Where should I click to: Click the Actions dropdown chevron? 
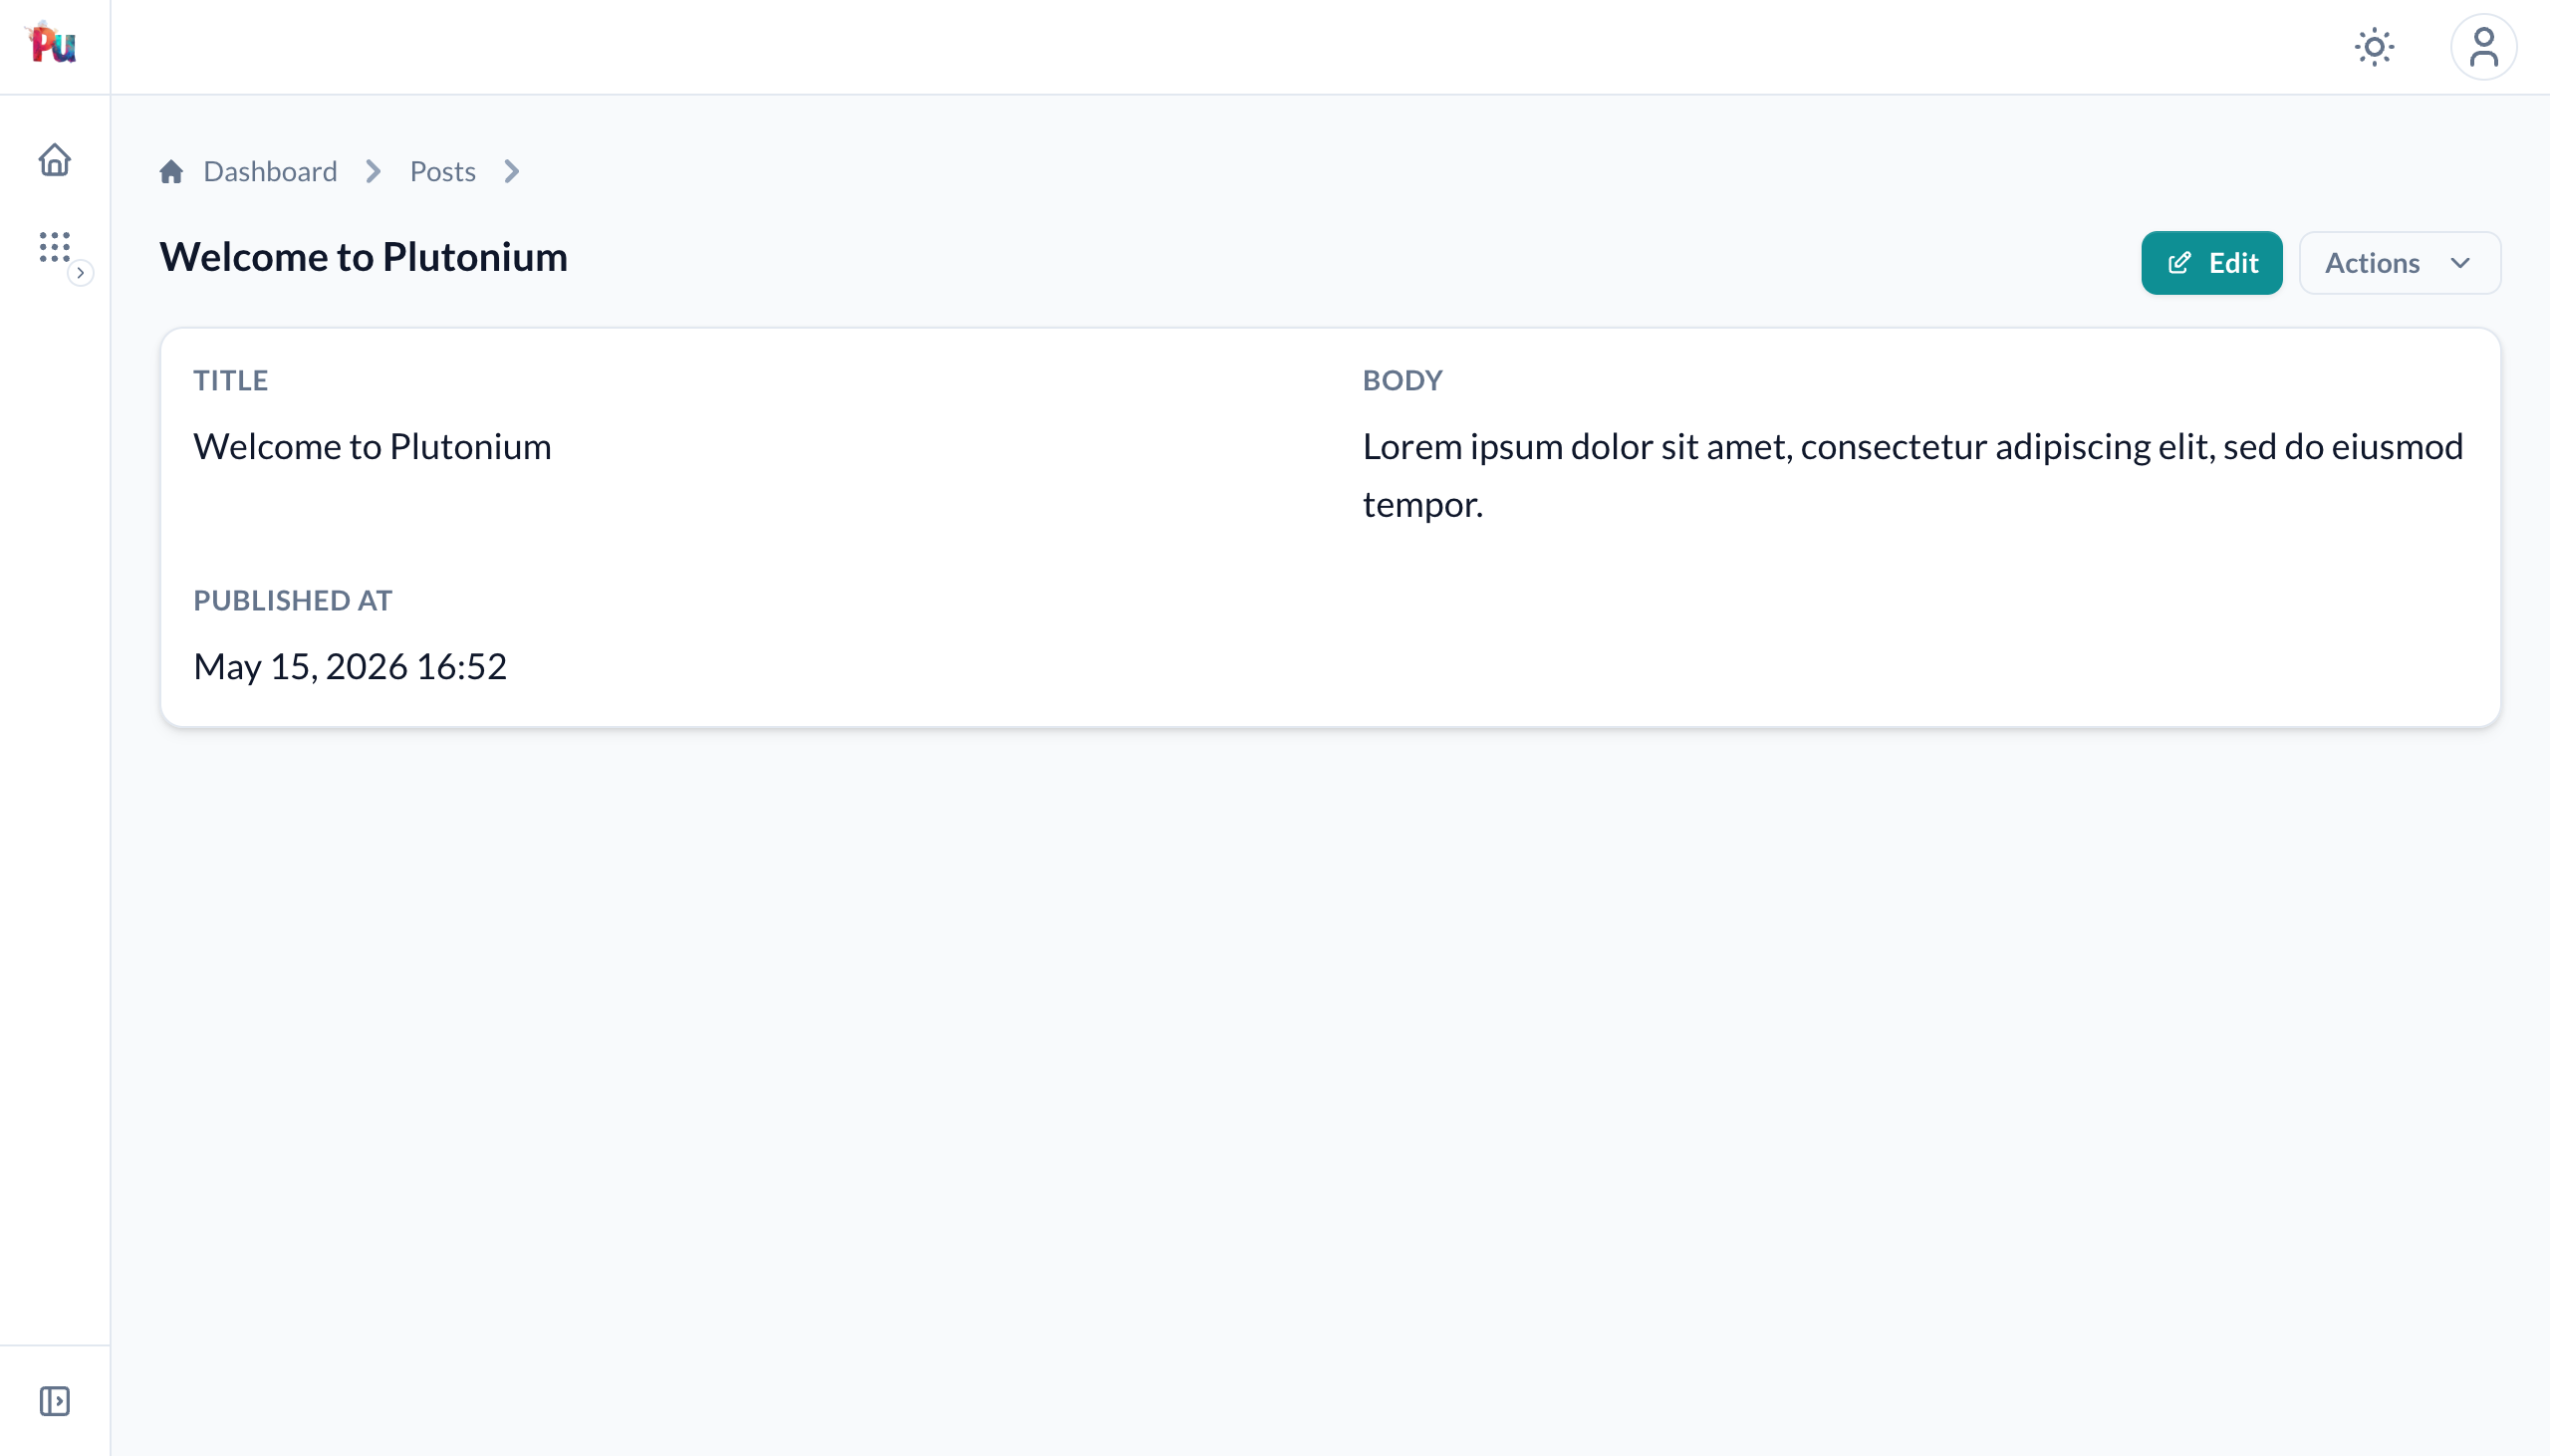2460,263
